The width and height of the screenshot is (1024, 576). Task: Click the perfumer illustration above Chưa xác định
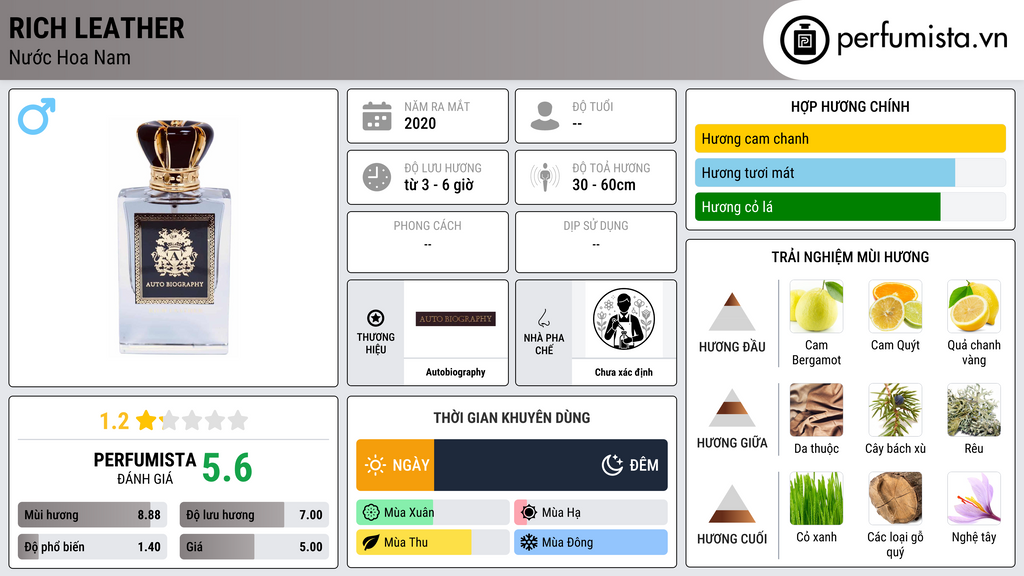click(x=624, y=319)
